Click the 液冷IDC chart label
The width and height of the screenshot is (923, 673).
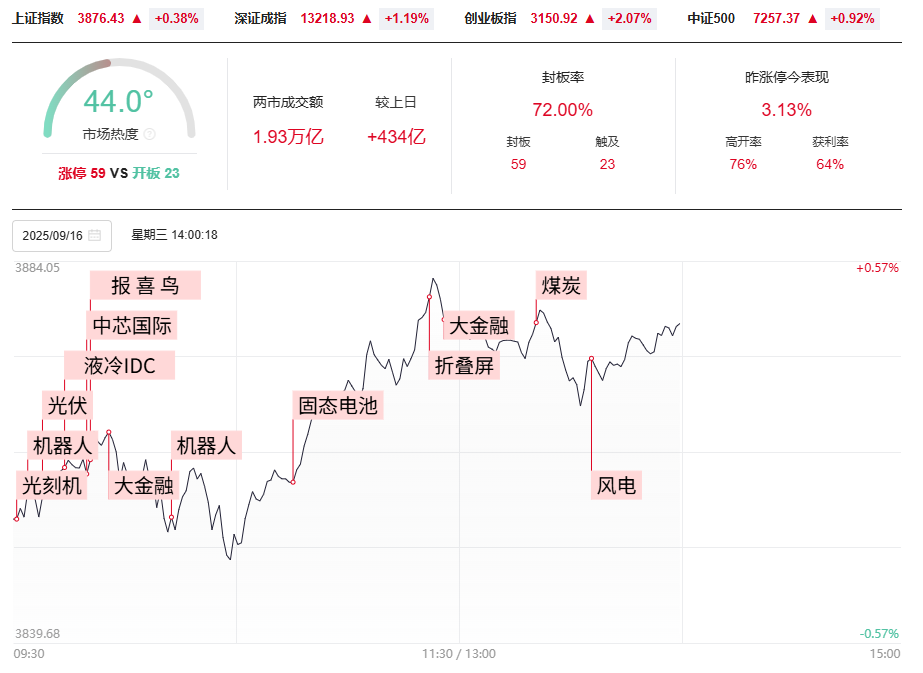(120, 366)
